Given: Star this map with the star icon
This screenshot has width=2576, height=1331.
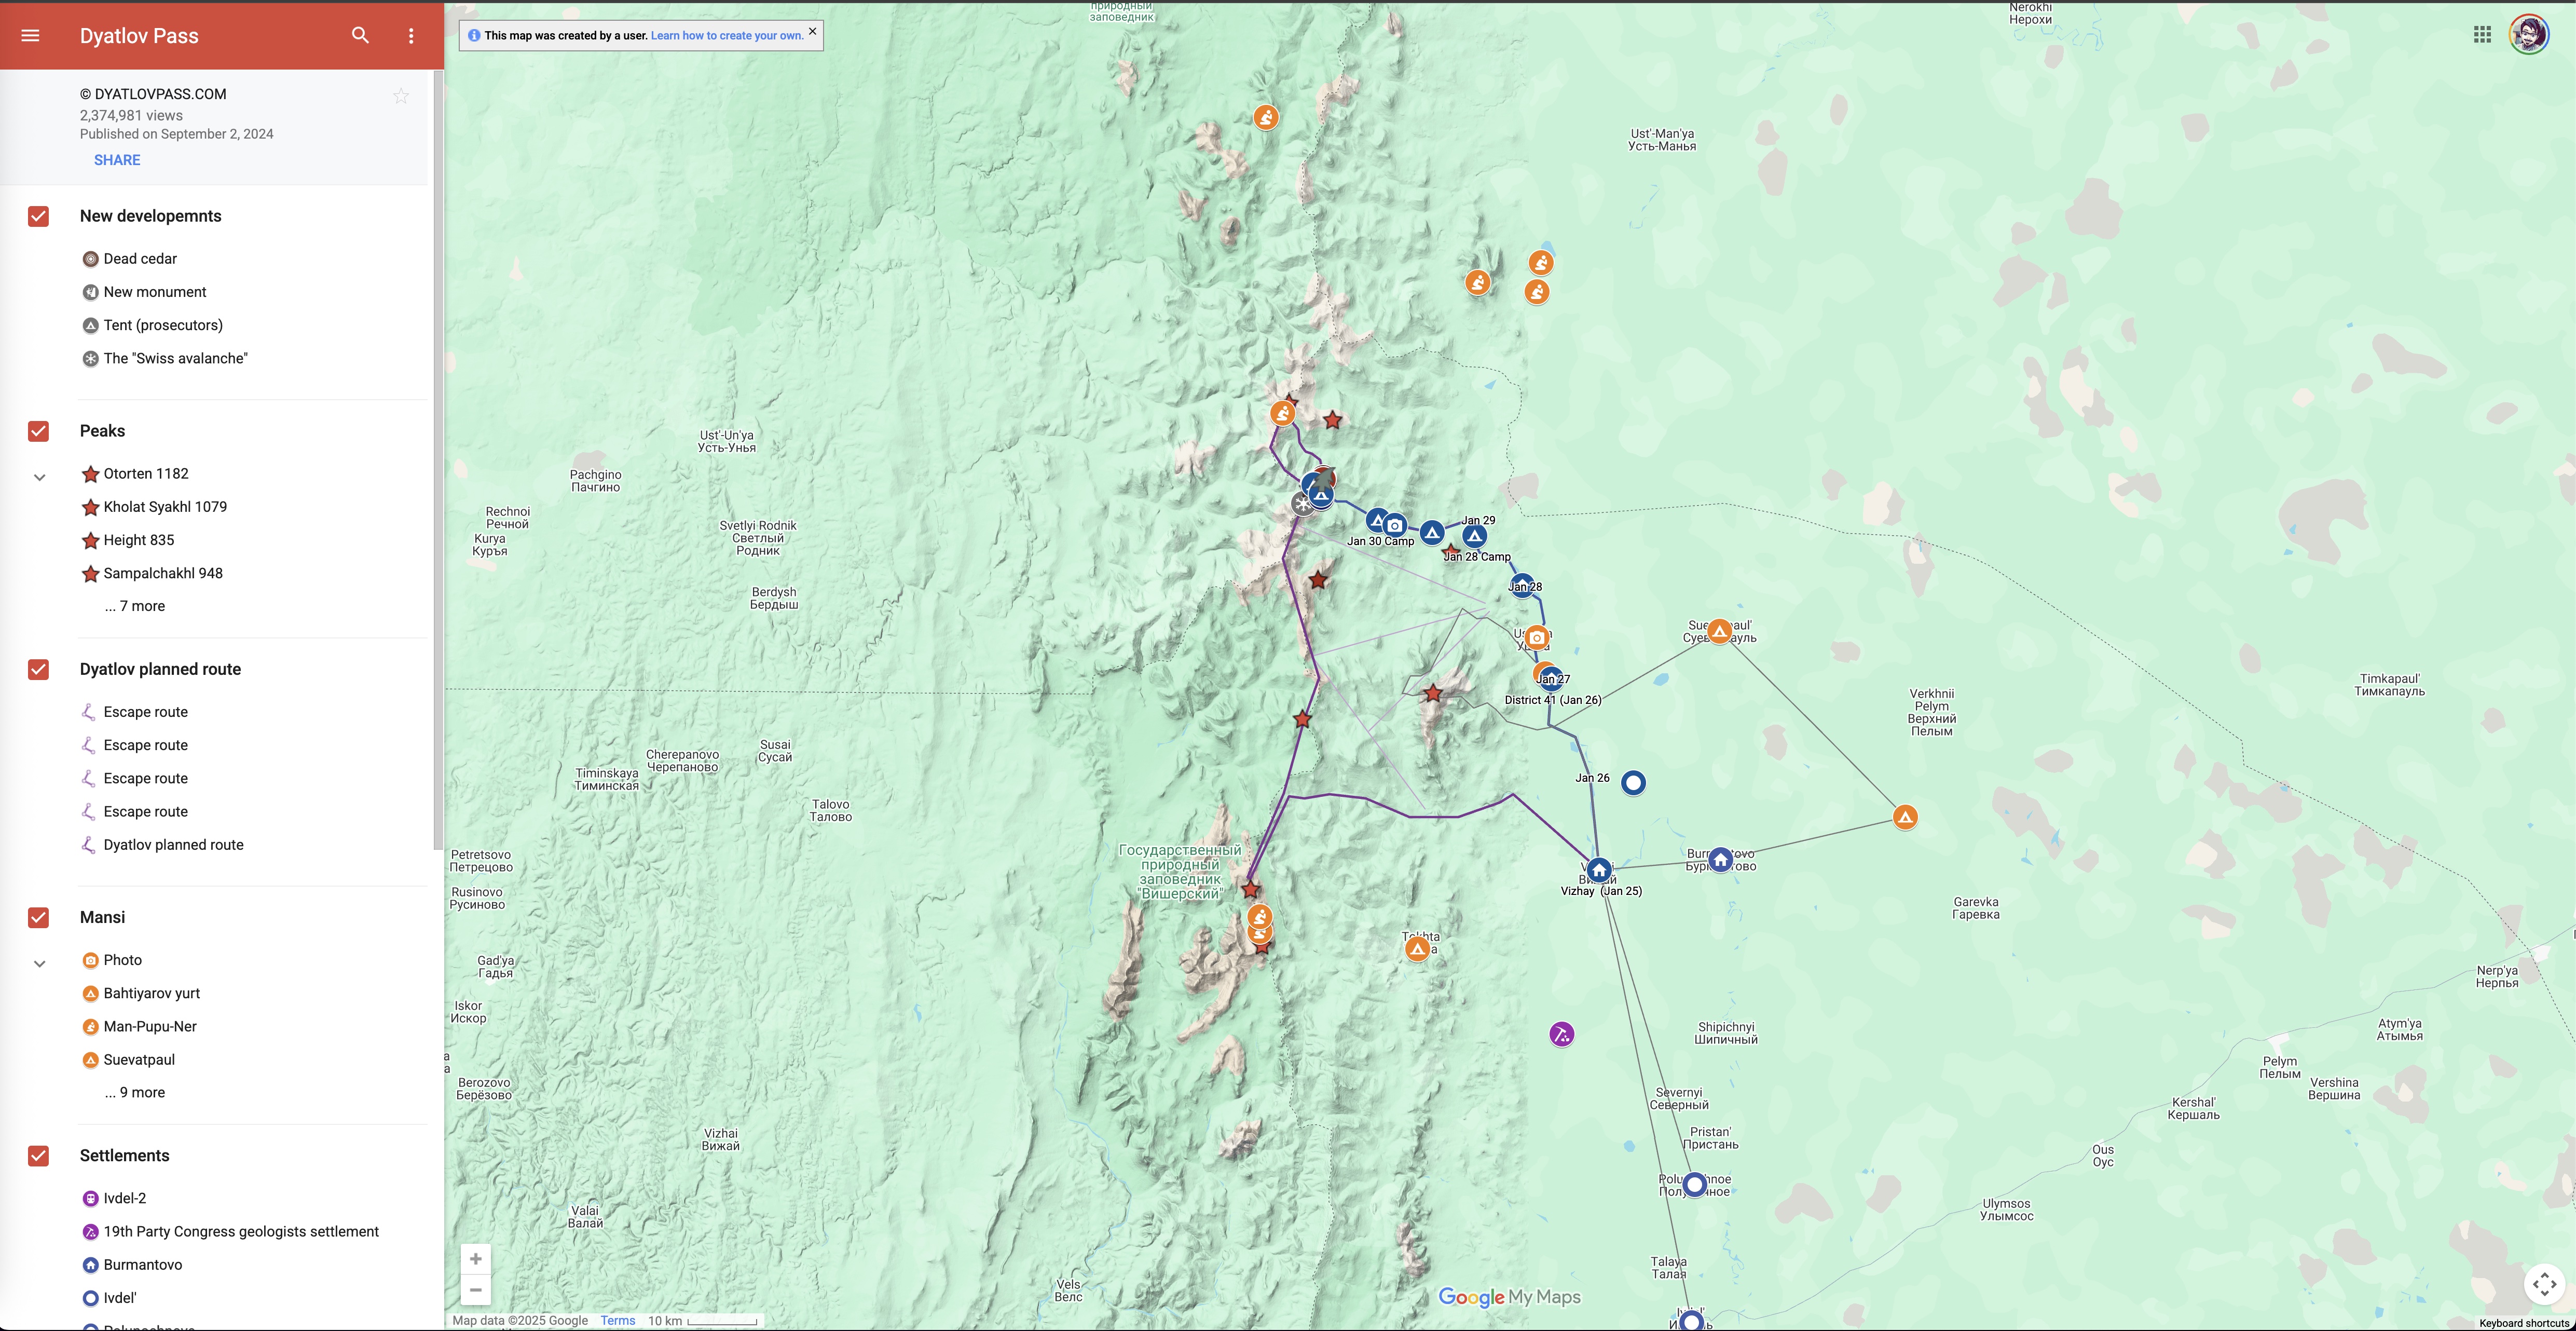Looking at the screenshot, I should (x=401, y=96).
